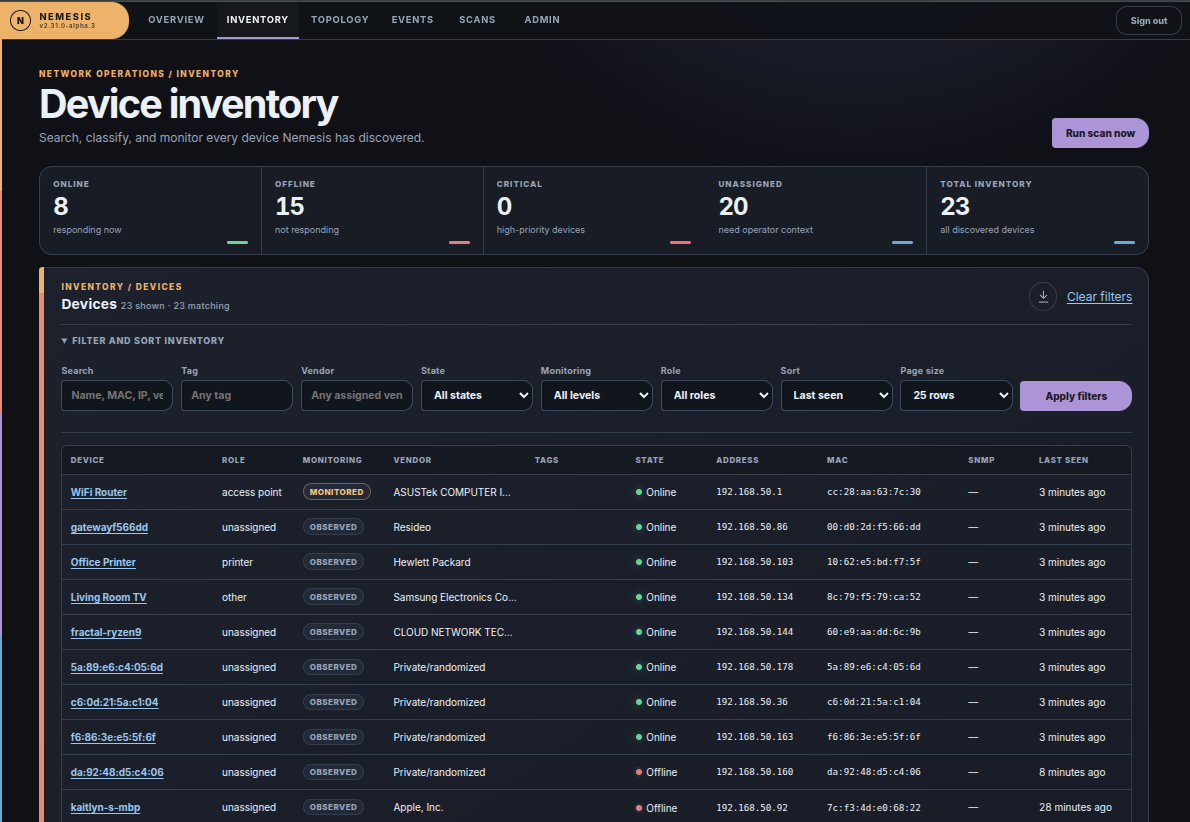Focus the Search name, MAC, IP field

click(117, 395)
